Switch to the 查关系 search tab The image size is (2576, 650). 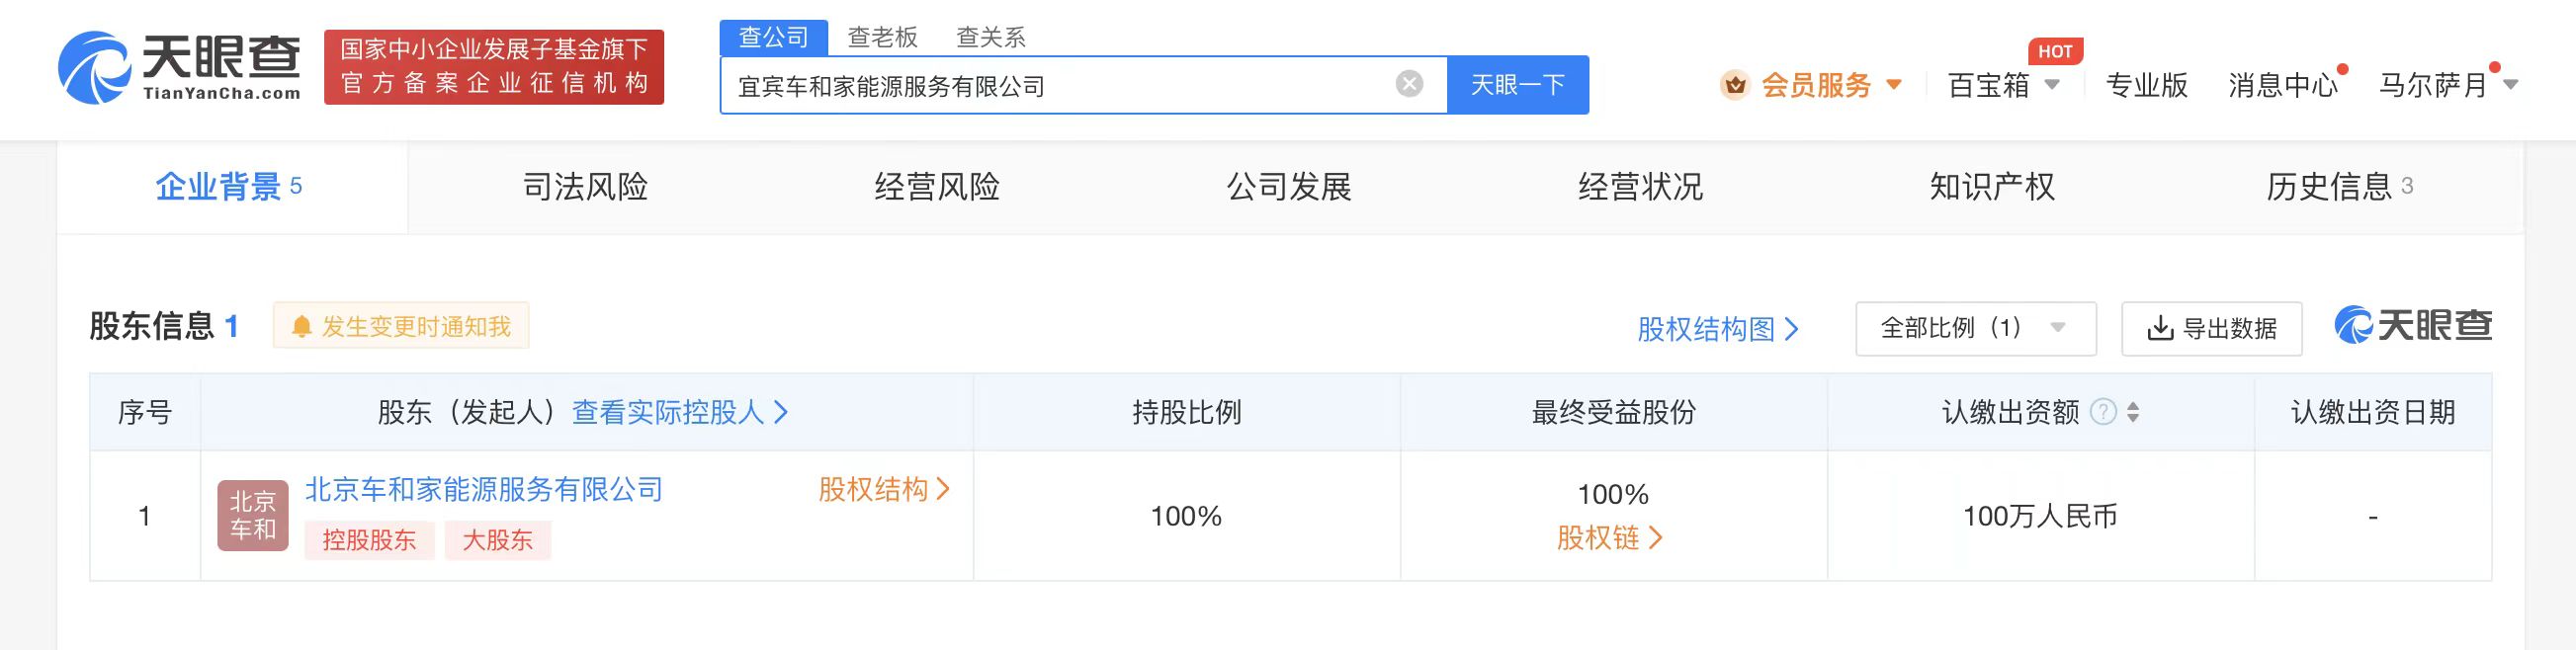(x=991, y=37)
